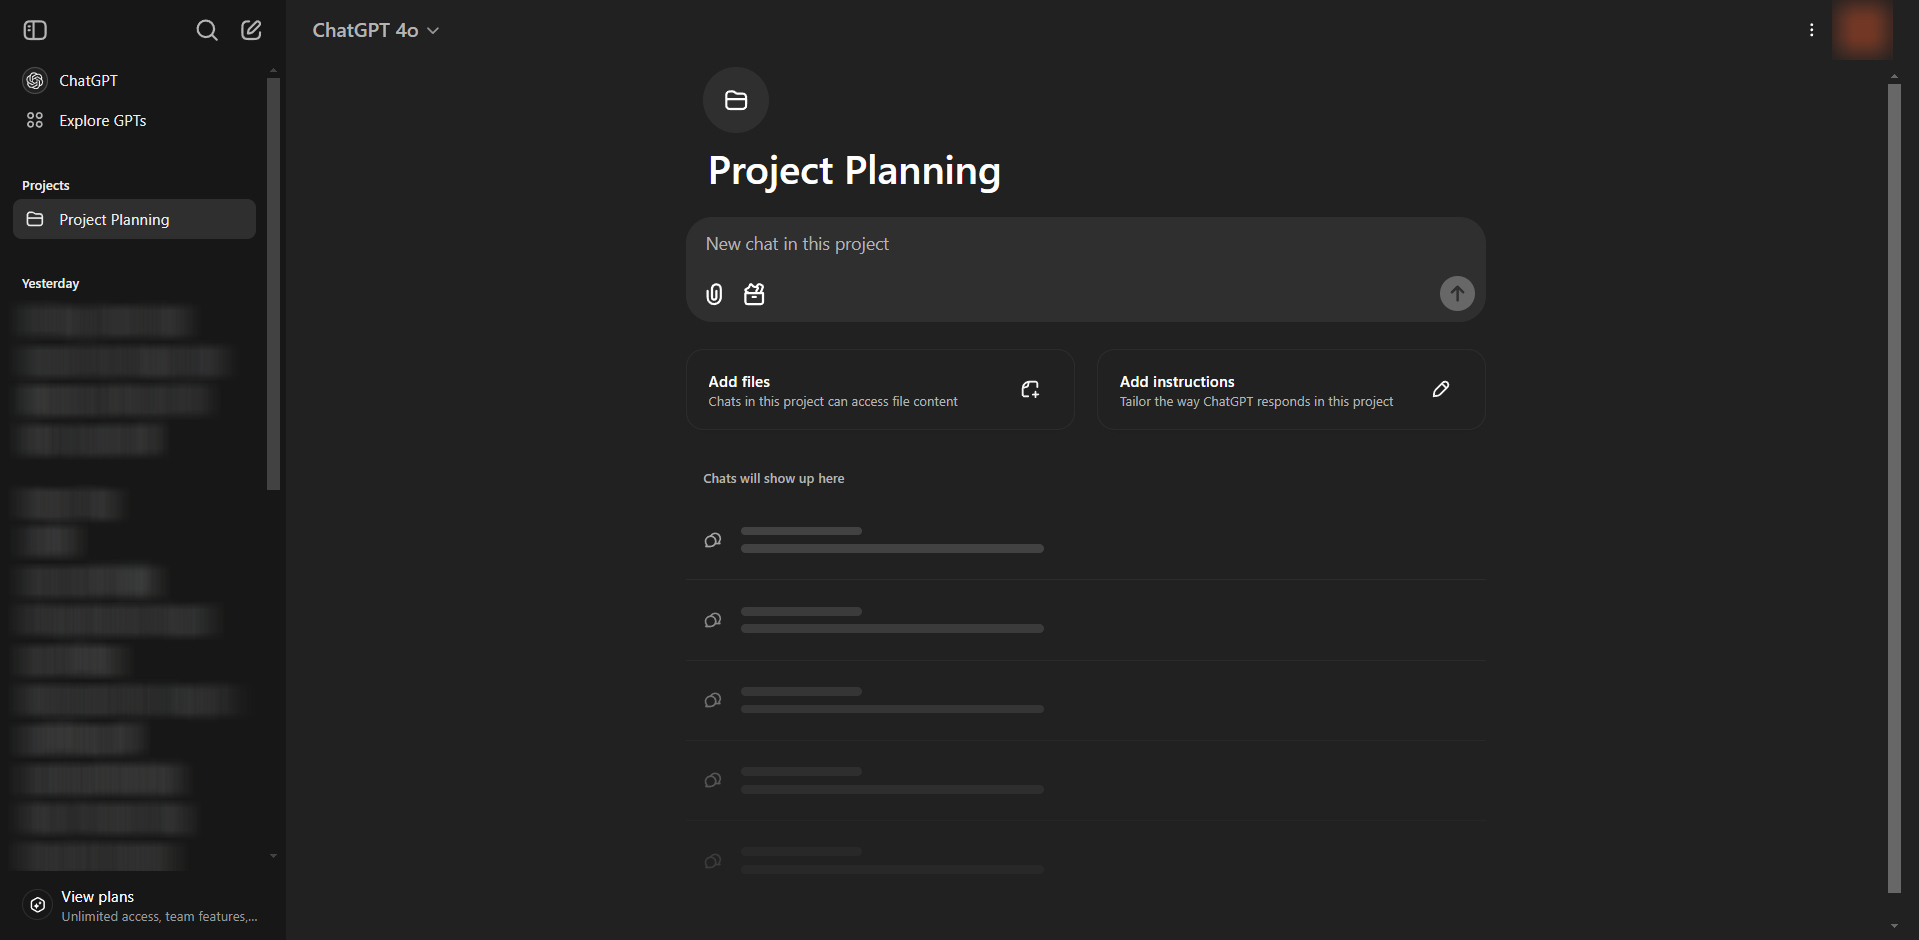Open the search chats magnifier icon
Screen dimensions: 1919x940
point(207,30)
